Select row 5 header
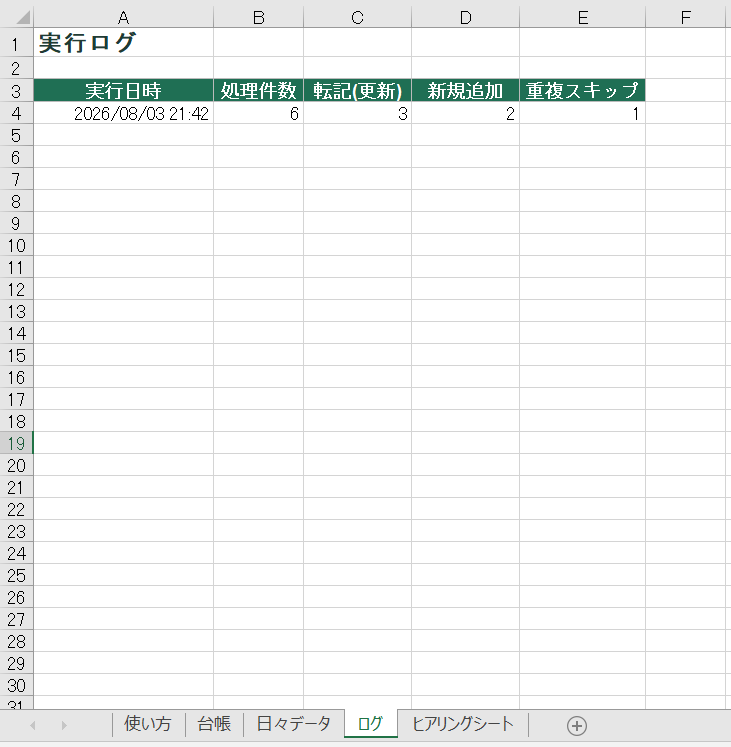 pos(16,135)
